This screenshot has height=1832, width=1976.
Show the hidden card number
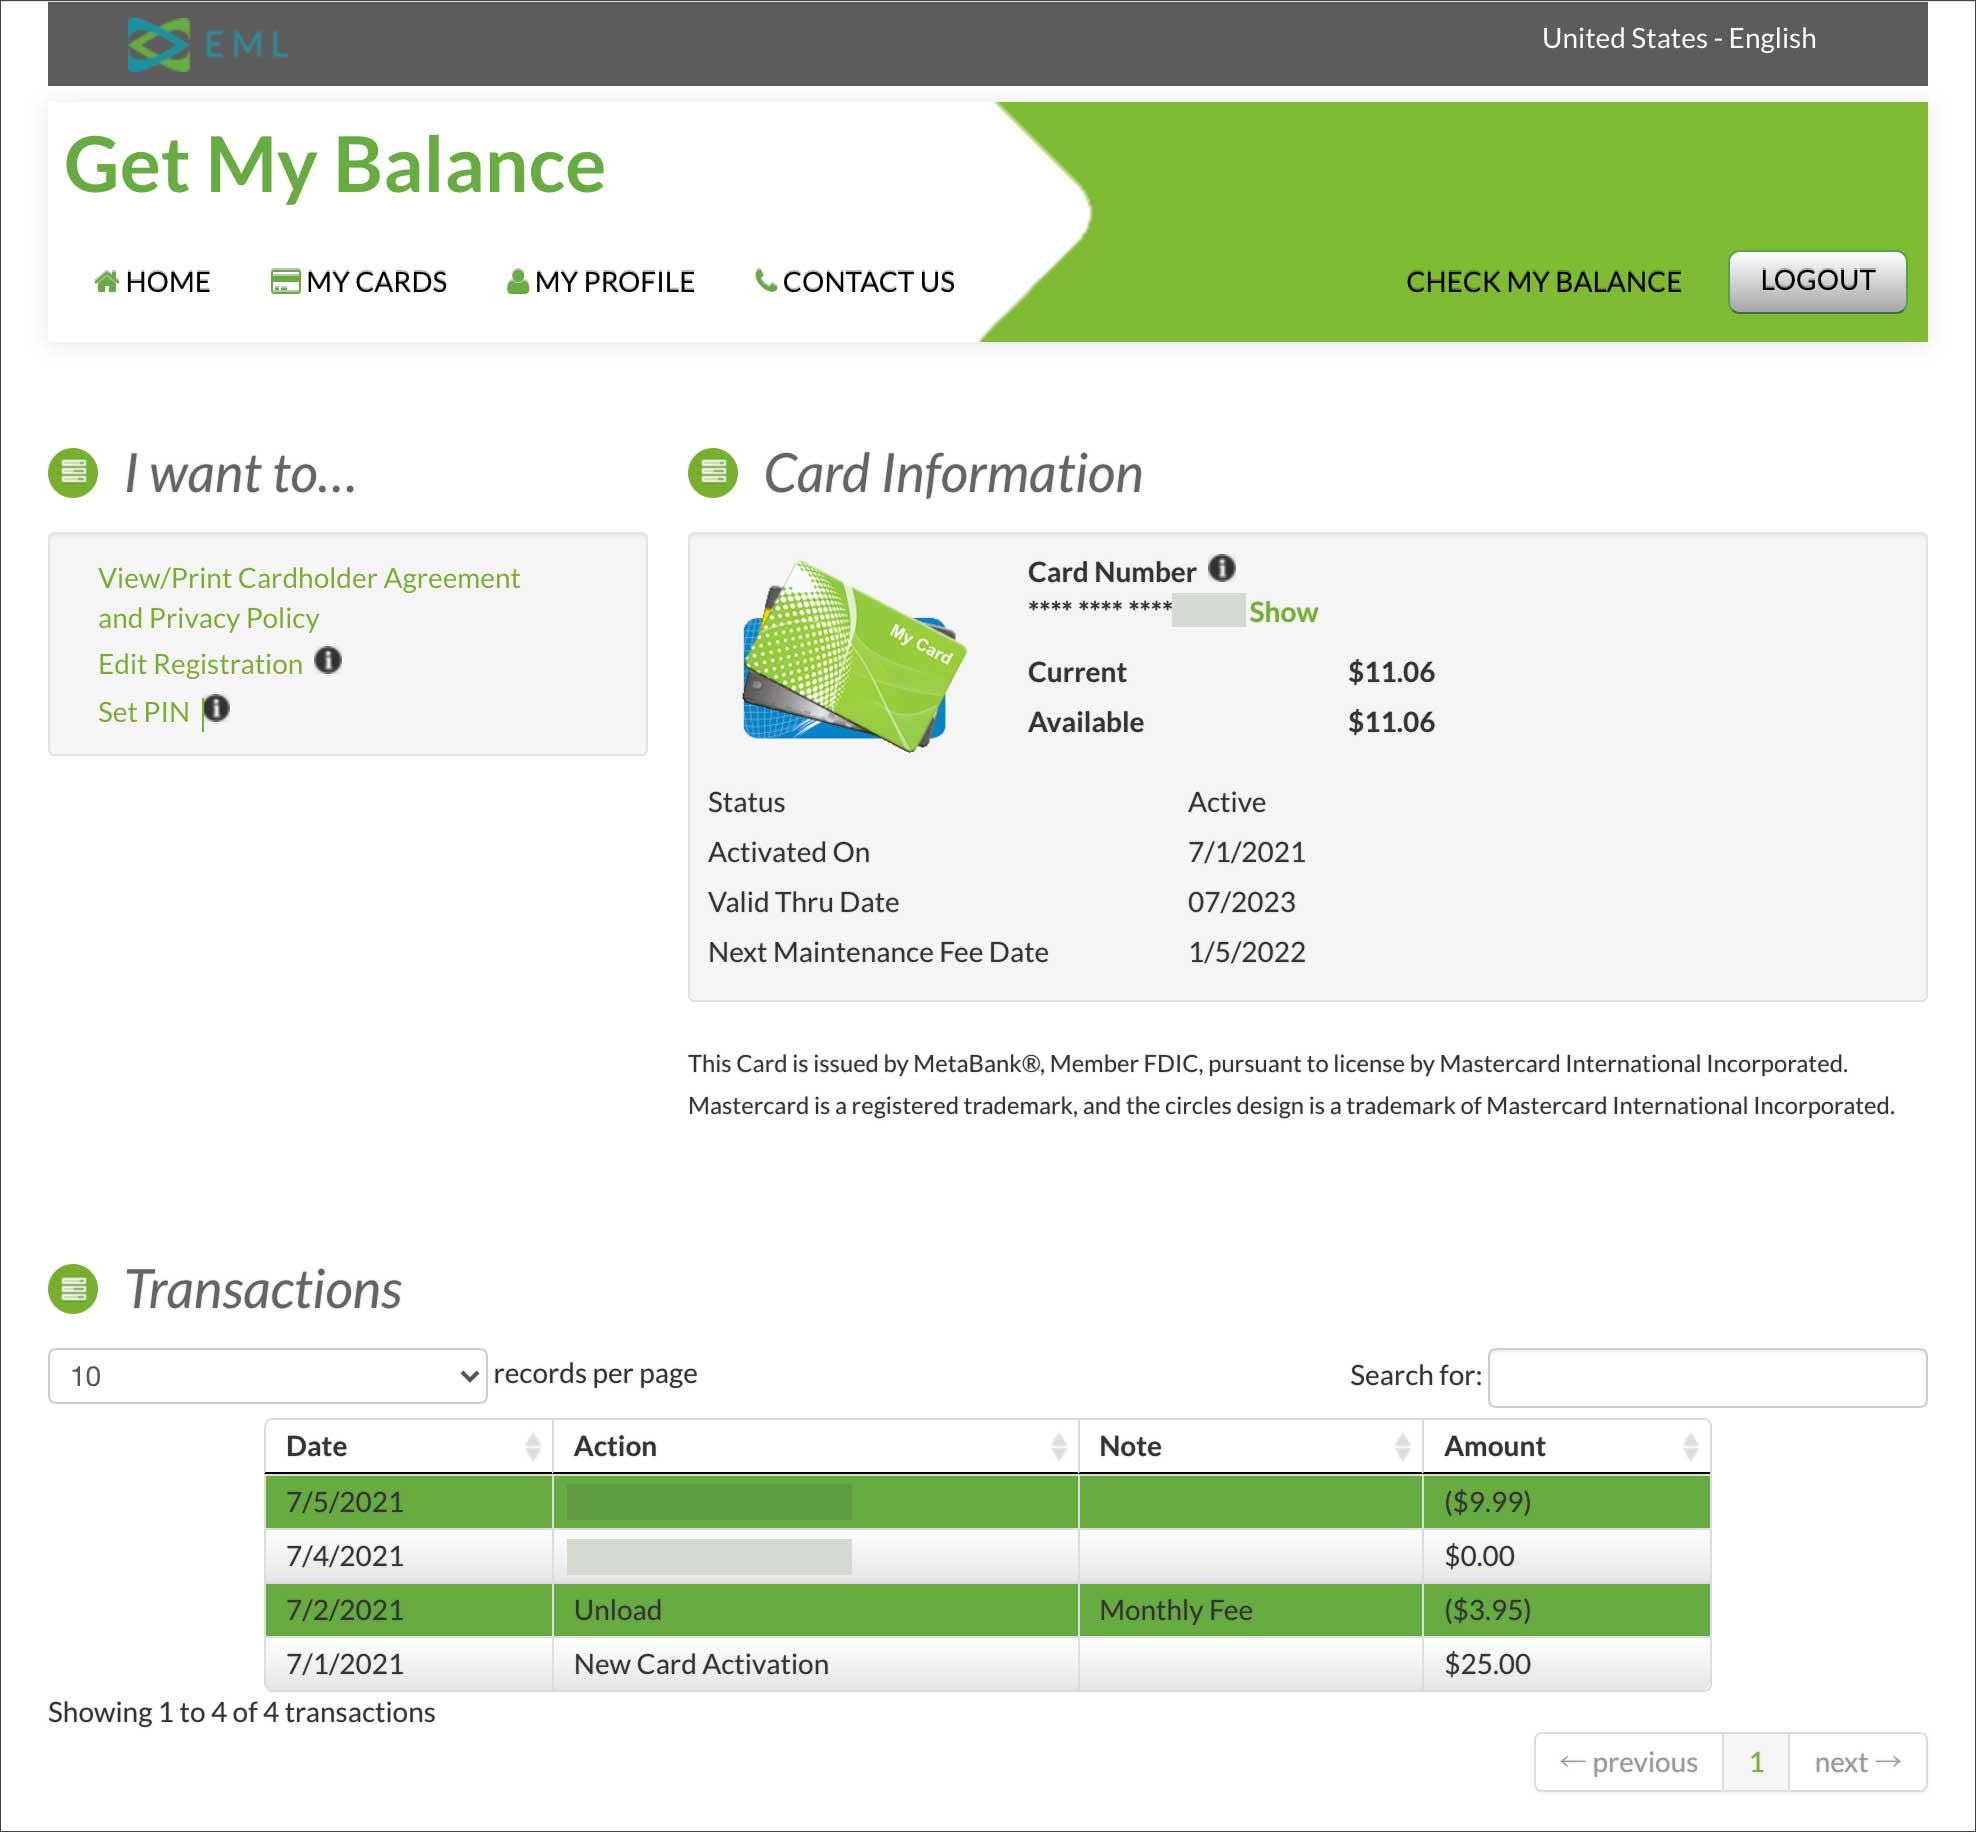tap(1283, 612)
